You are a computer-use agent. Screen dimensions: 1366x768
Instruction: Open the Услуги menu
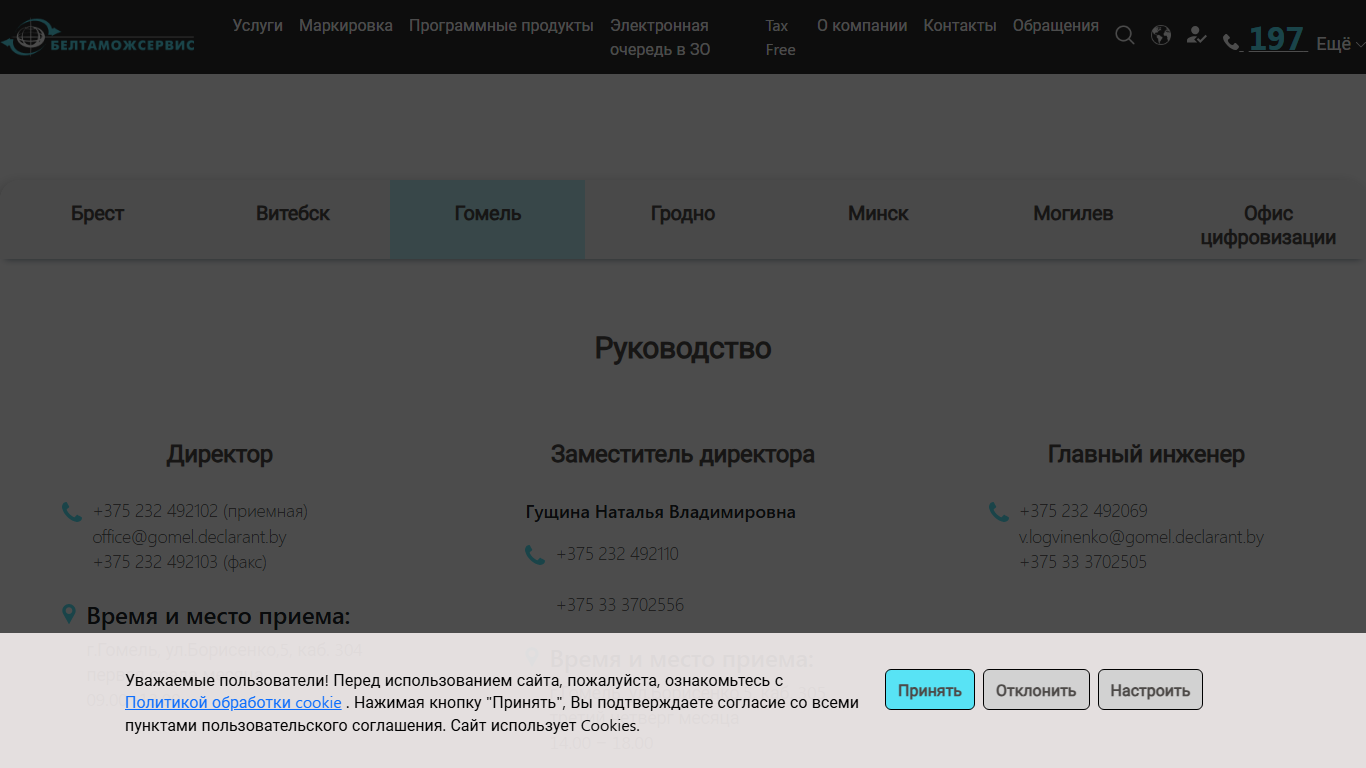[x=258, y=26]
